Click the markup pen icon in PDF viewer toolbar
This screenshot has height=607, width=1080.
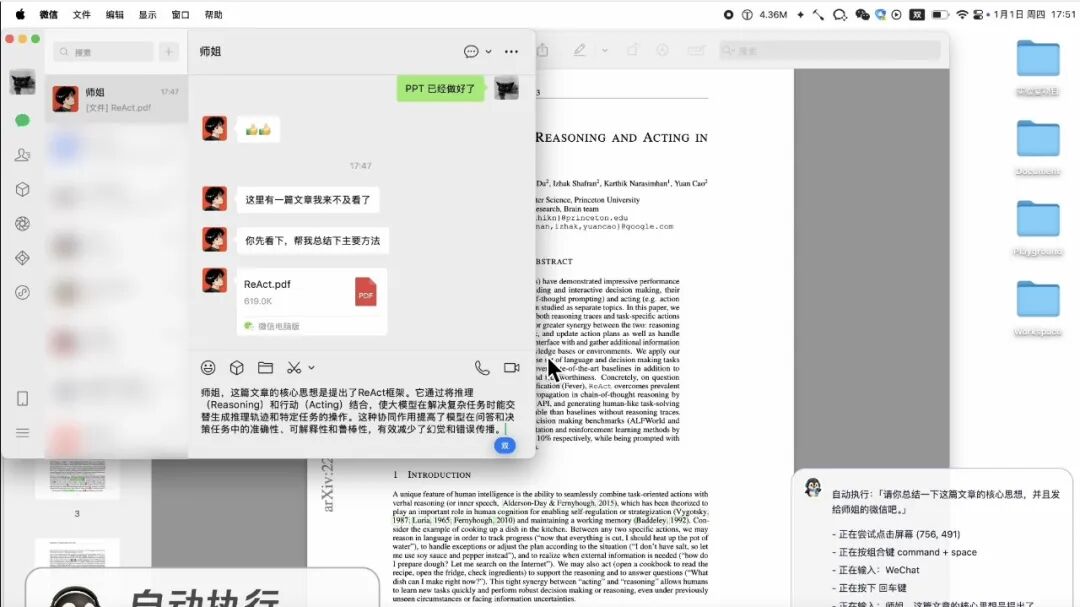tap(579, 50)
